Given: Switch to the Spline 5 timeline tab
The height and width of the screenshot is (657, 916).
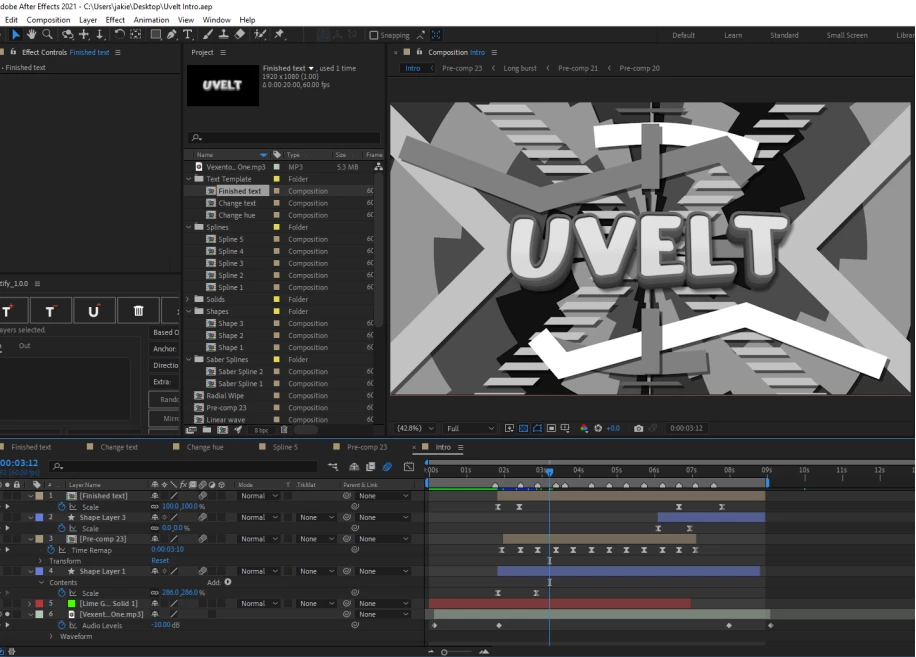Looking at the screenshot, I should pos(285,447).
